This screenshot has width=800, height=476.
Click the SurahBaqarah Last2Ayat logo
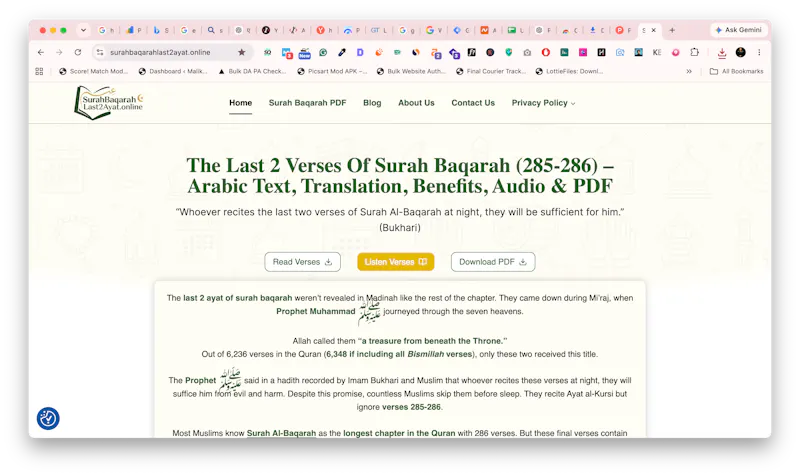tap(108, 103)
